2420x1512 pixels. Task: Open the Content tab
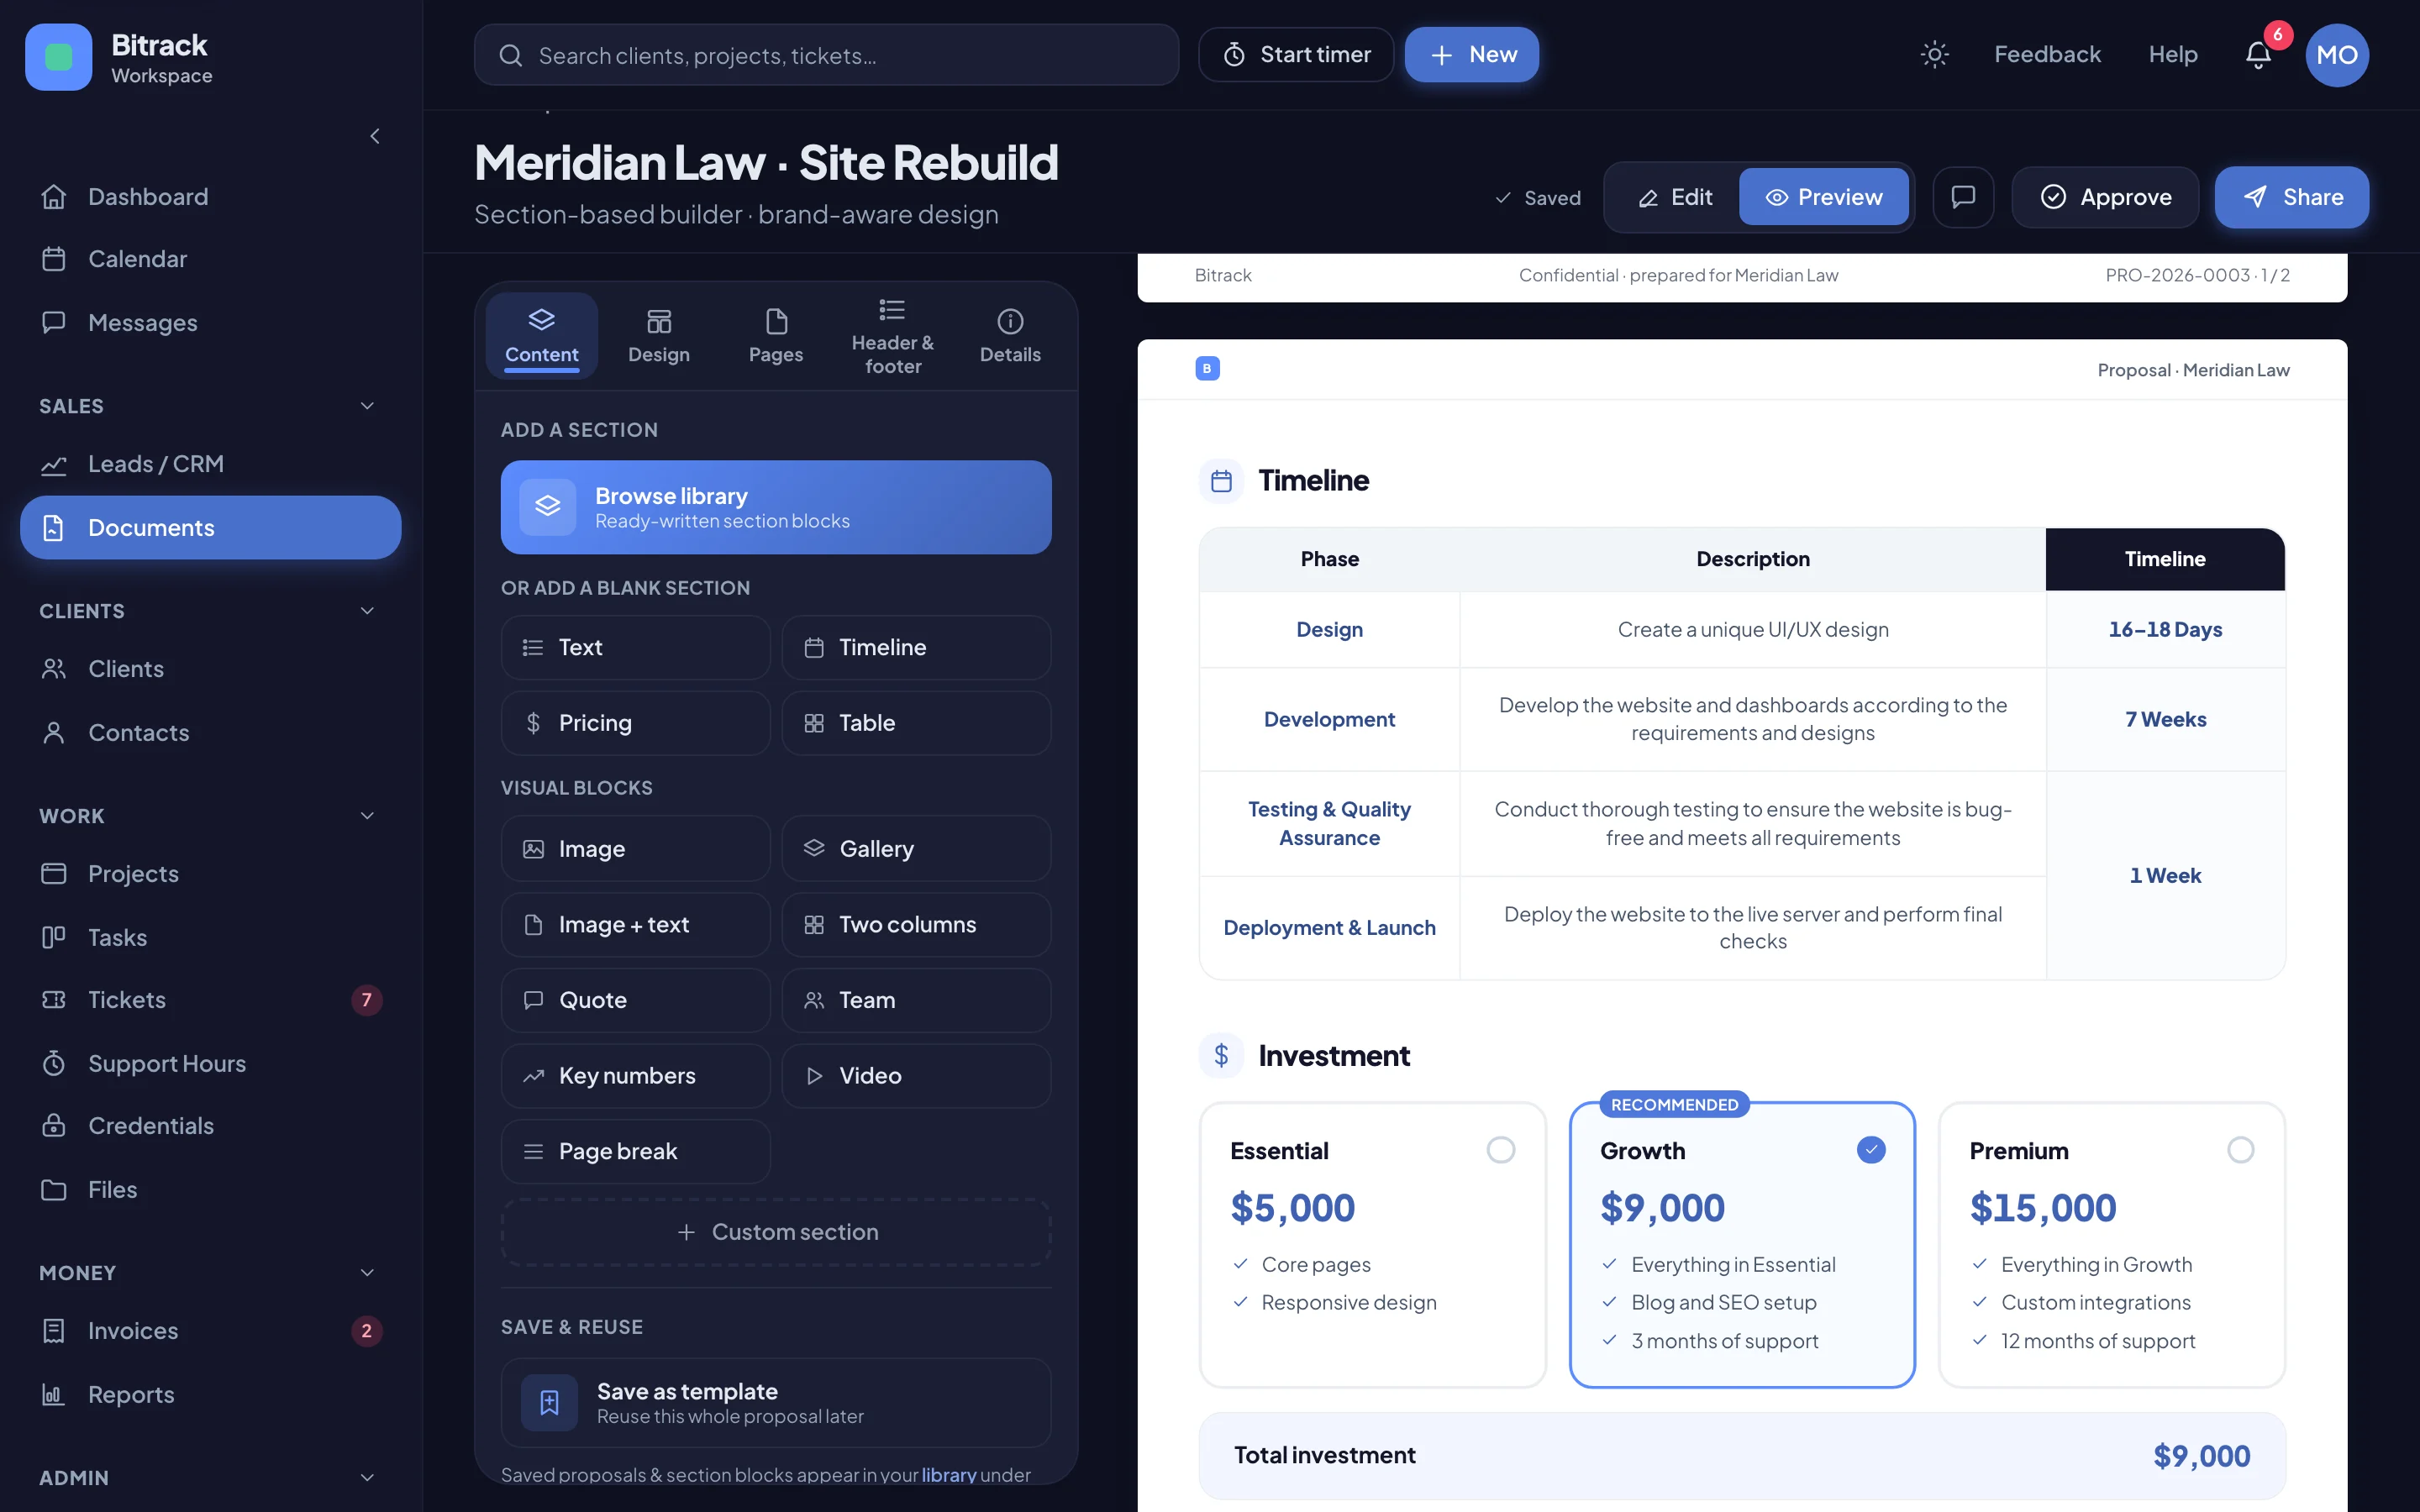point(541,335)
